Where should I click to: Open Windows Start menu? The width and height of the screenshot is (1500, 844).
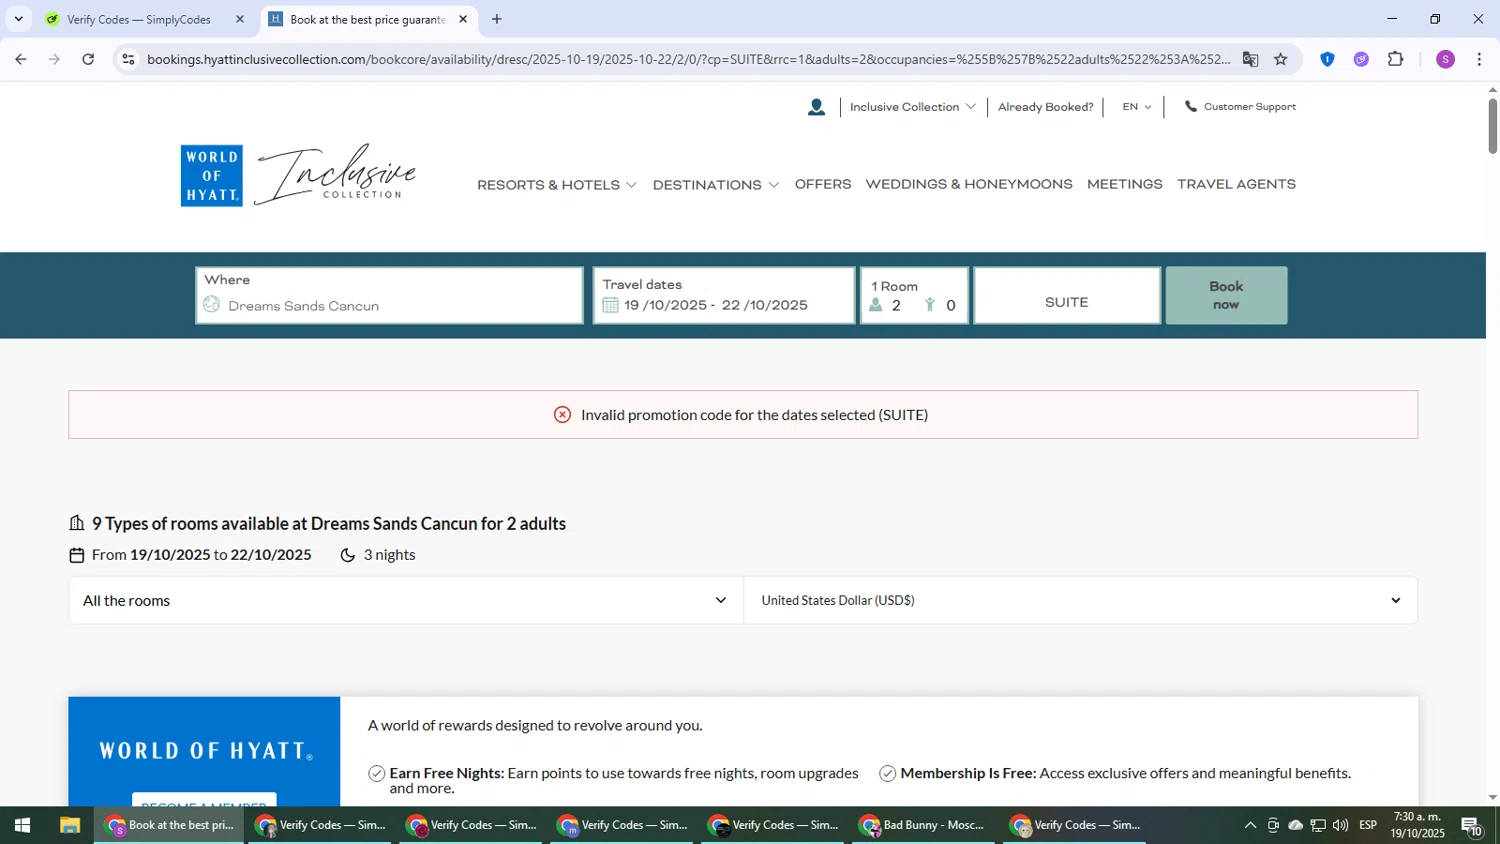click(x=22, y=826)
